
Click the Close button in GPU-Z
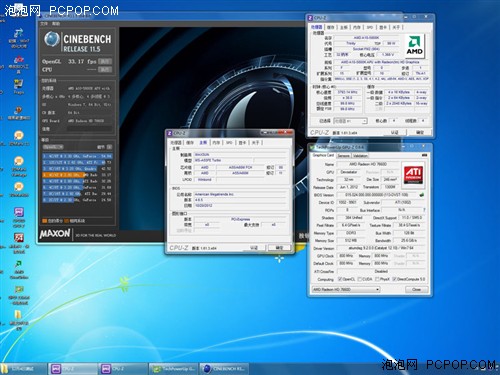[x=417, y=289]
